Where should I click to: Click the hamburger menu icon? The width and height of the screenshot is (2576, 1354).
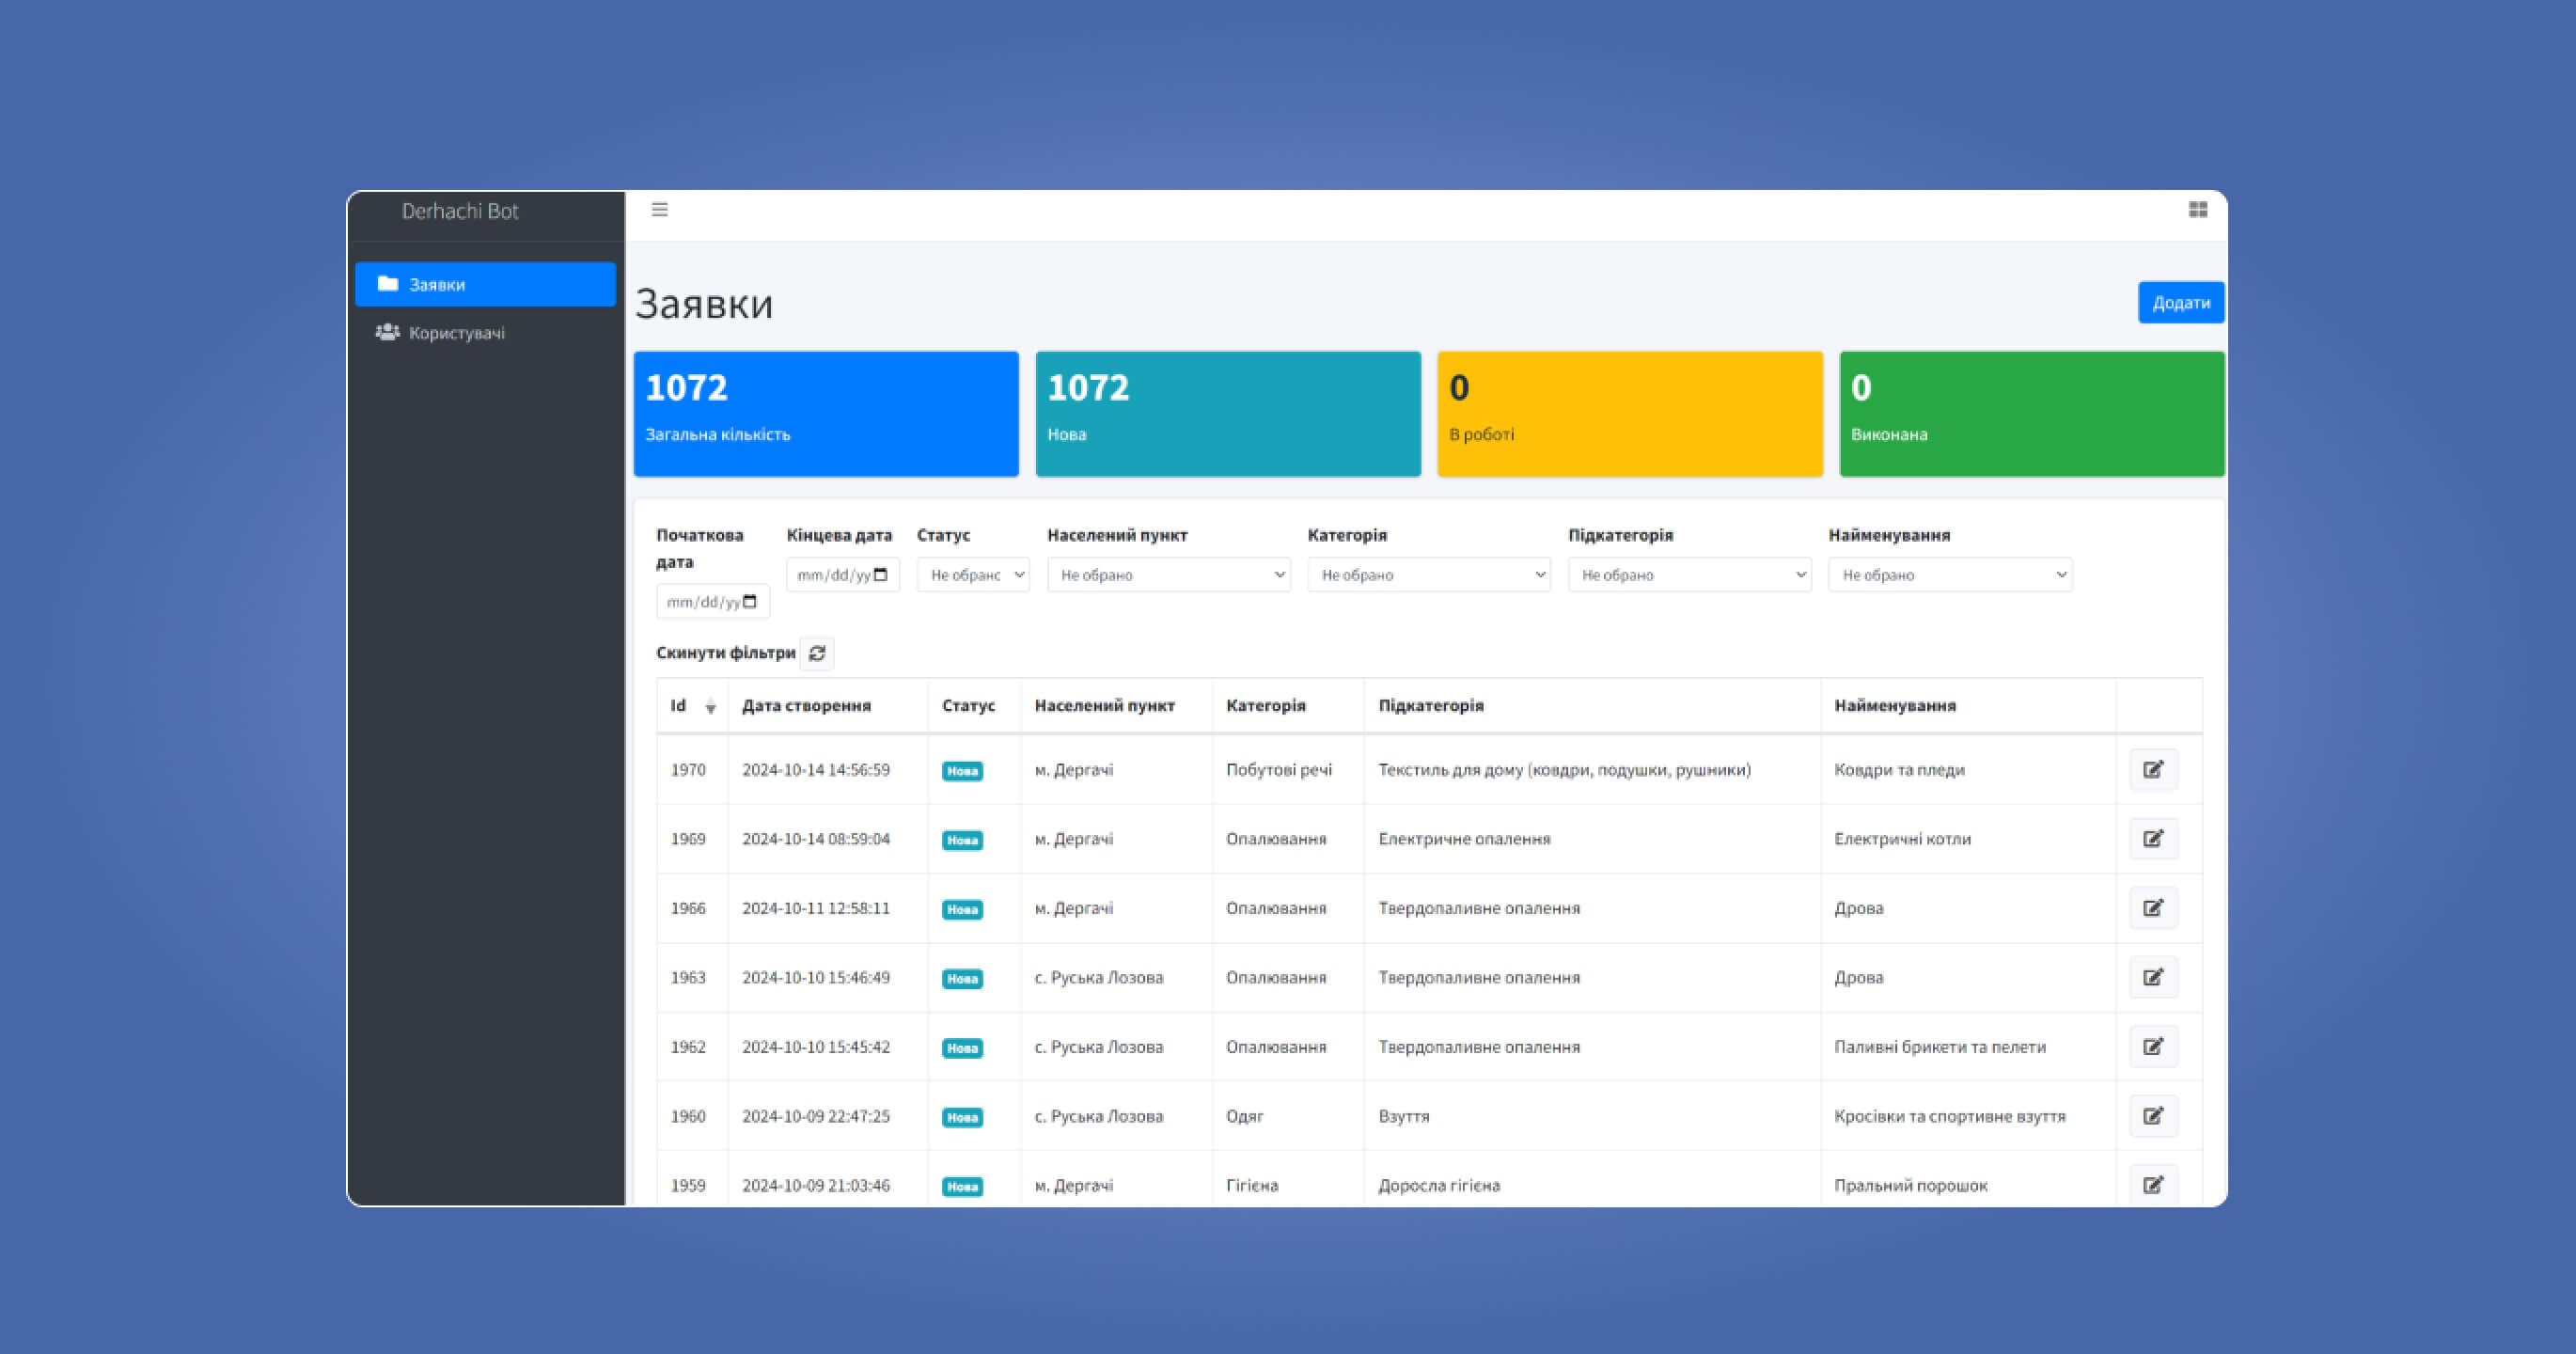tap(659, 209)
